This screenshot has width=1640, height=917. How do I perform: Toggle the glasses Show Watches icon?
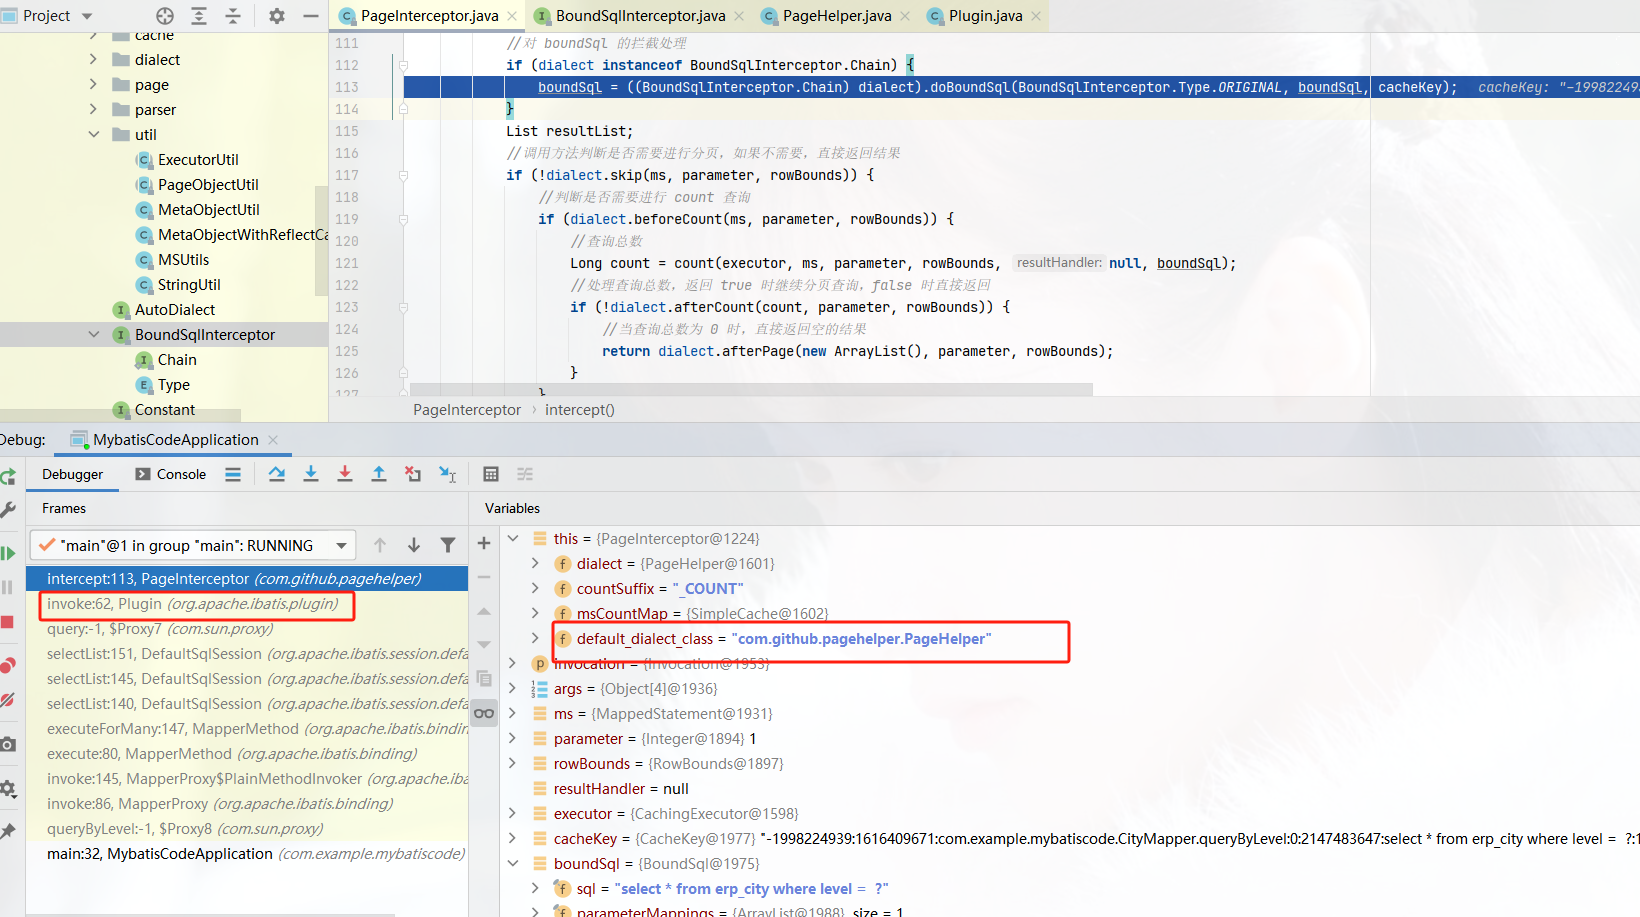pos(484,713)
